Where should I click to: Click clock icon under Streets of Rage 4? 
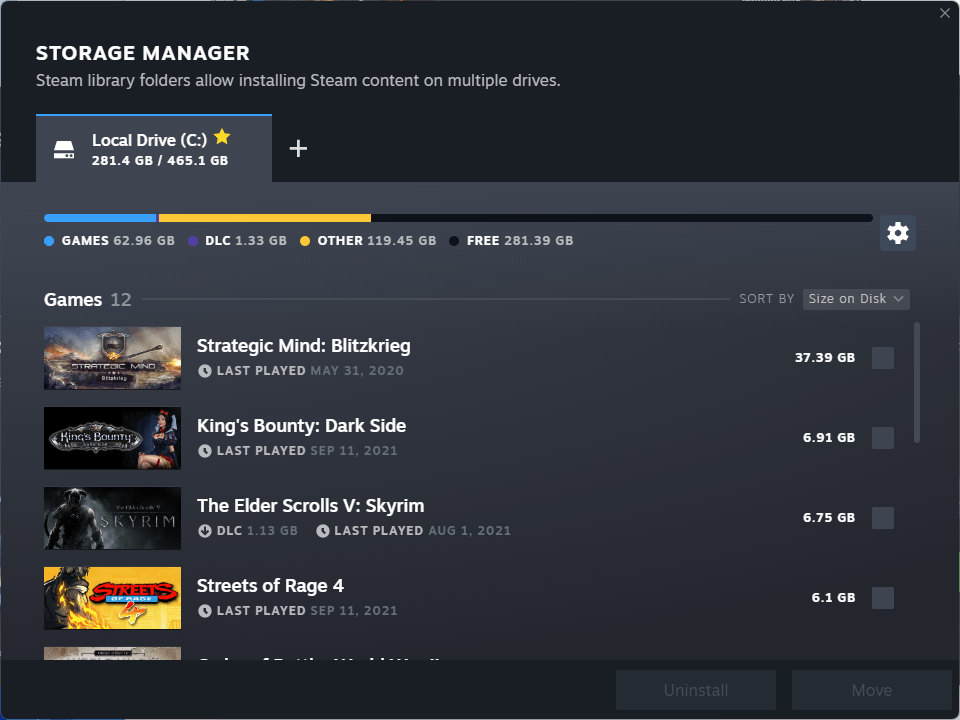(205, 610)
